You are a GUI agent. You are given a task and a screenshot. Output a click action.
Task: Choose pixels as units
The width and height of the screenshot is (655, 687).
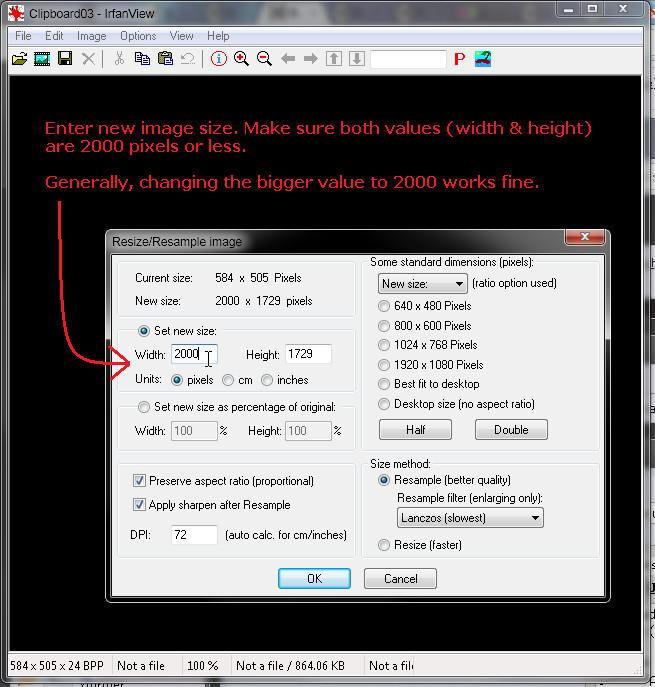tap(177, 380)
